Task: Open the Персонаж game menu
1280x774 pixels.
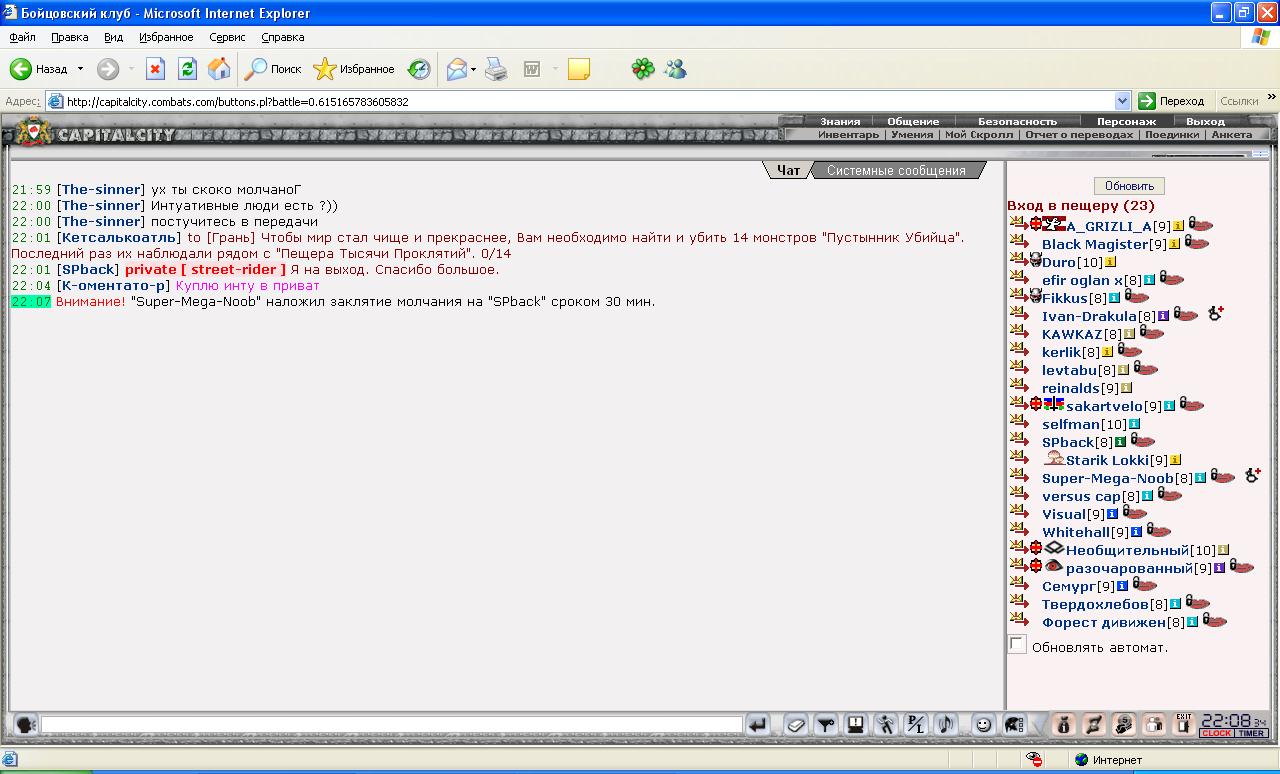Action: (1126, 121)
